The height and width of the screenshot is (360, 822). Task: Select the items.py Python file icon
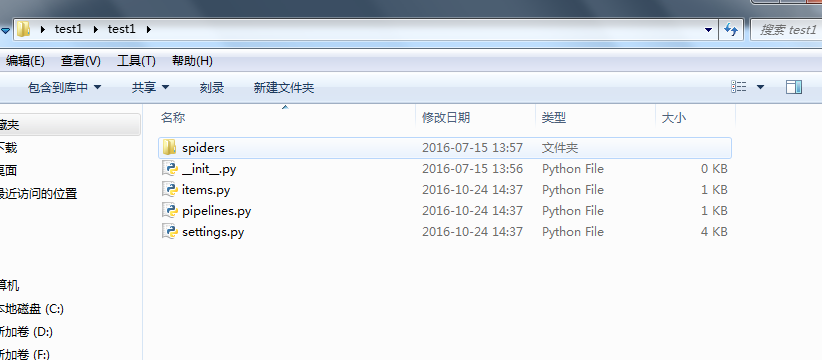[x=169, y=190]
